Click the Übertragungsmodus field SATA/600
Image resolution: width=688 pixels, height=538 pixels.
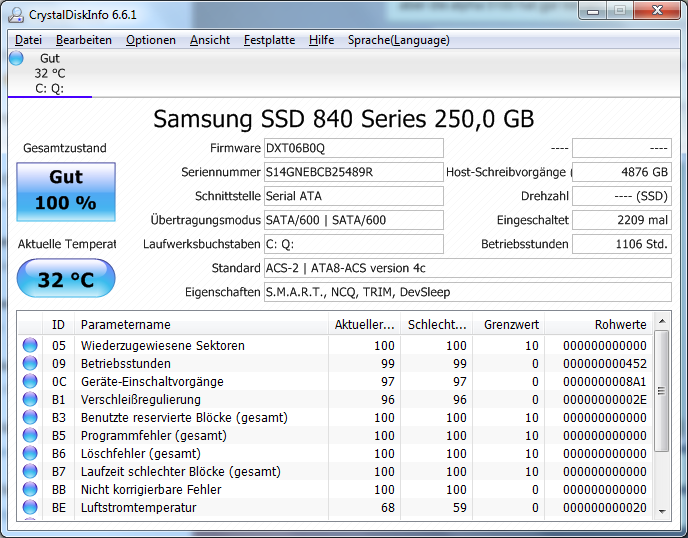[x=354, y=220]
